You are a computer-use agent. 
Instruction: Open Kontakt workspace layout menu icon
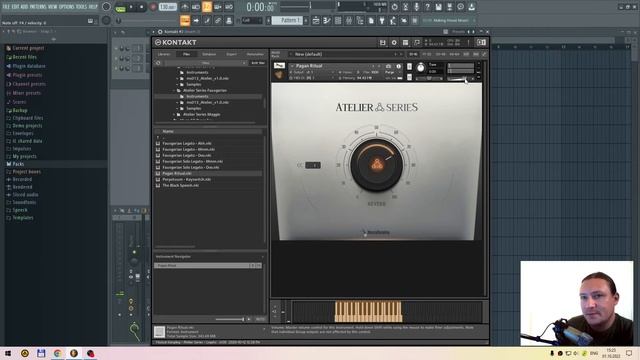pos(405,42)
